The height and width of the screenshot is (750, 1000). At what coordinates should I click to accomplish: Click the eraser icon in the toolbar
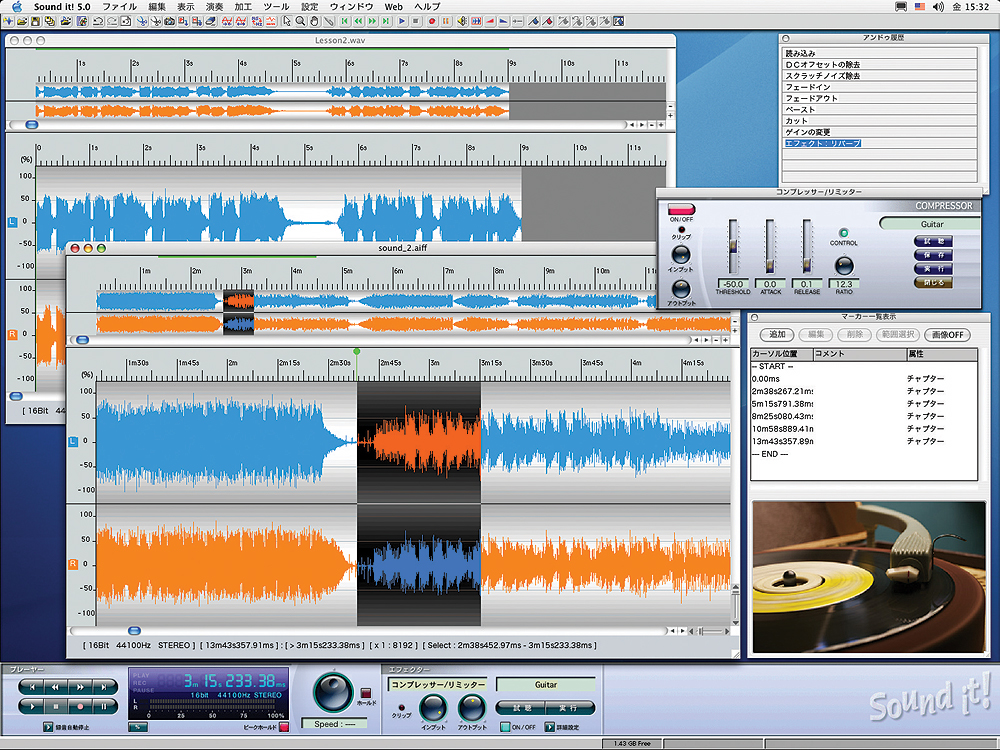click(x=210, y=22)
